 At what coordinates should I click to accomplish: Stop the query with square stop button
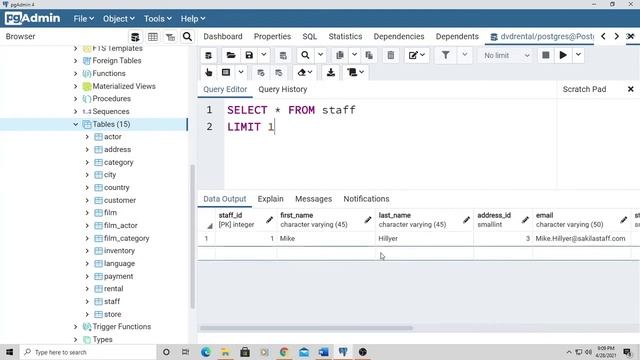546,55
